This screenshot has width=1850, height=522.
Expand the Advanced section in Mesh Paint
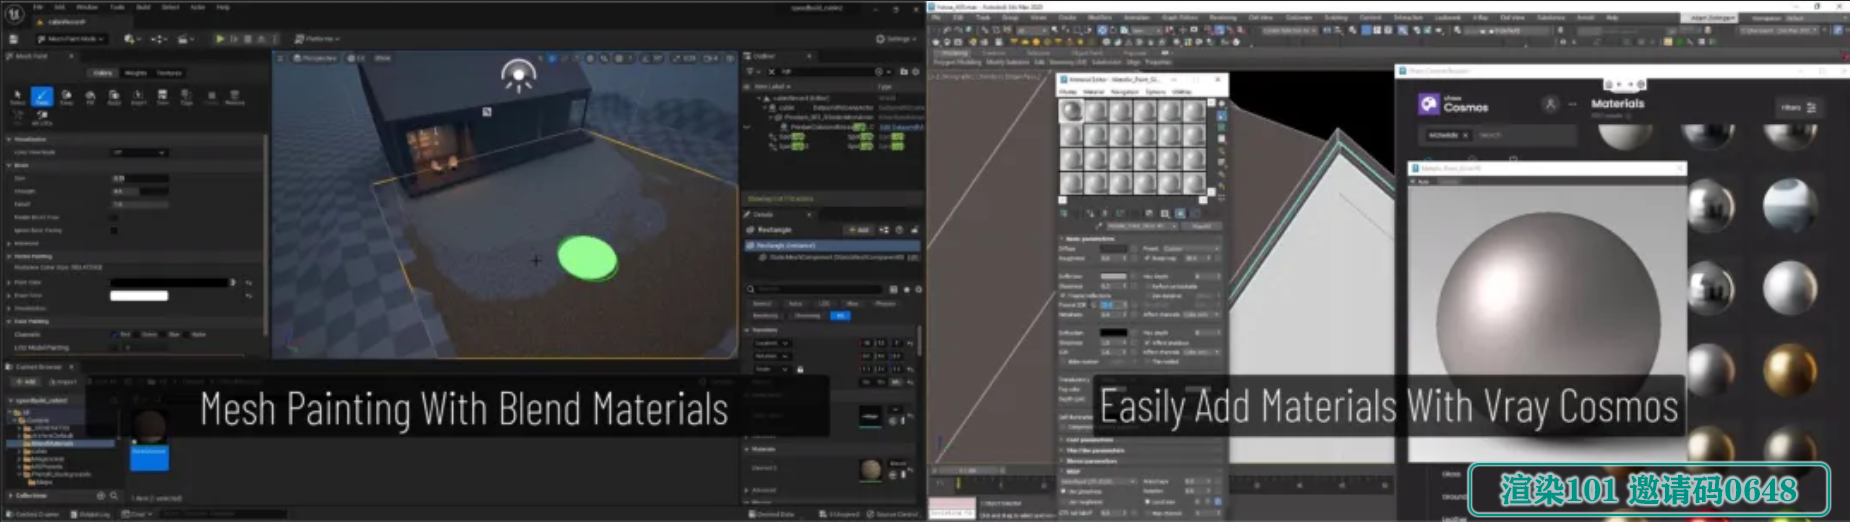9,243
